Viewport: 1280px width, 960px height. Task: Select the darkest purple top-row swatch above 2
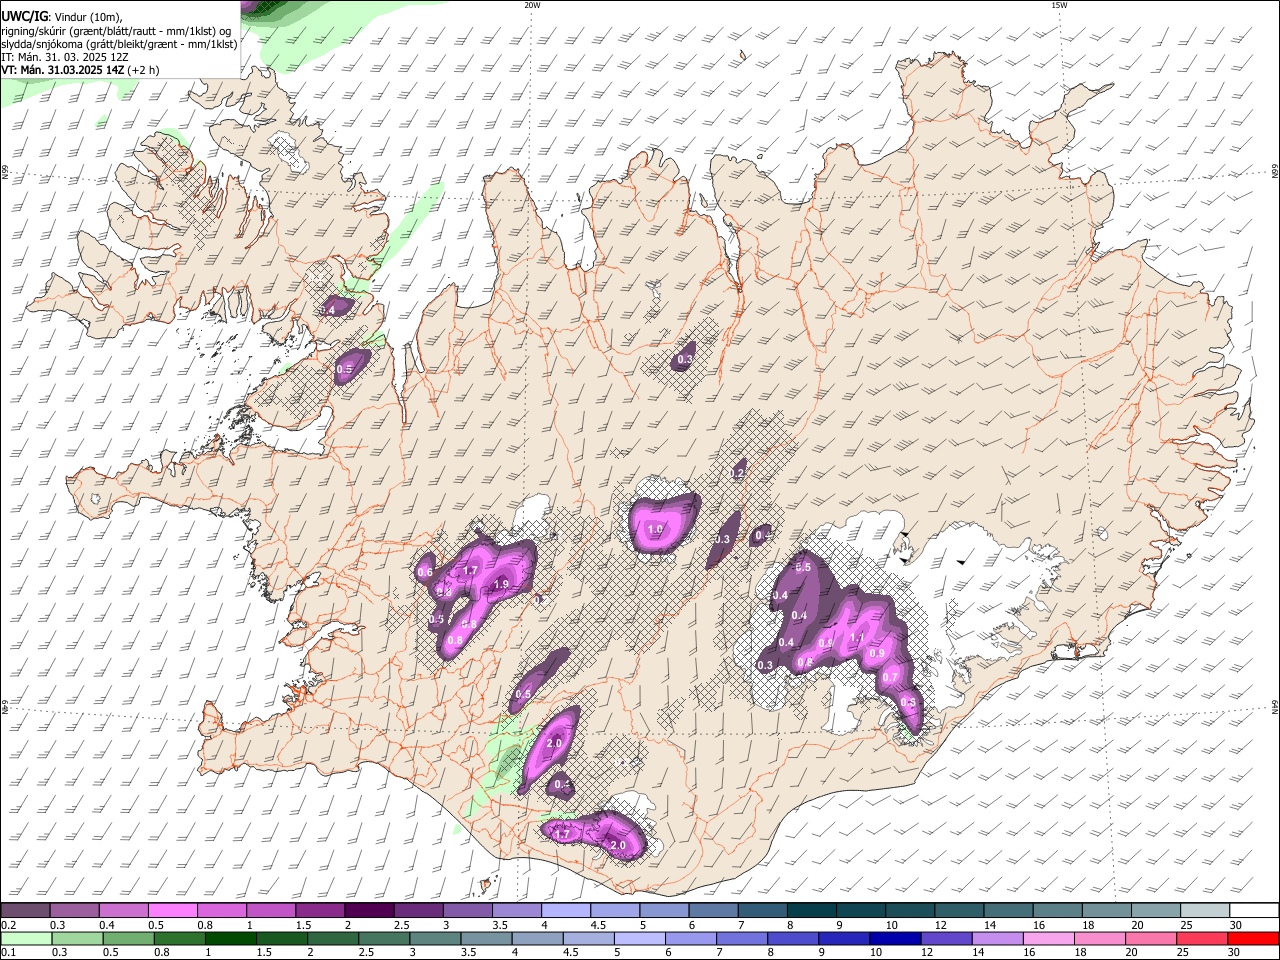point(367,911)
